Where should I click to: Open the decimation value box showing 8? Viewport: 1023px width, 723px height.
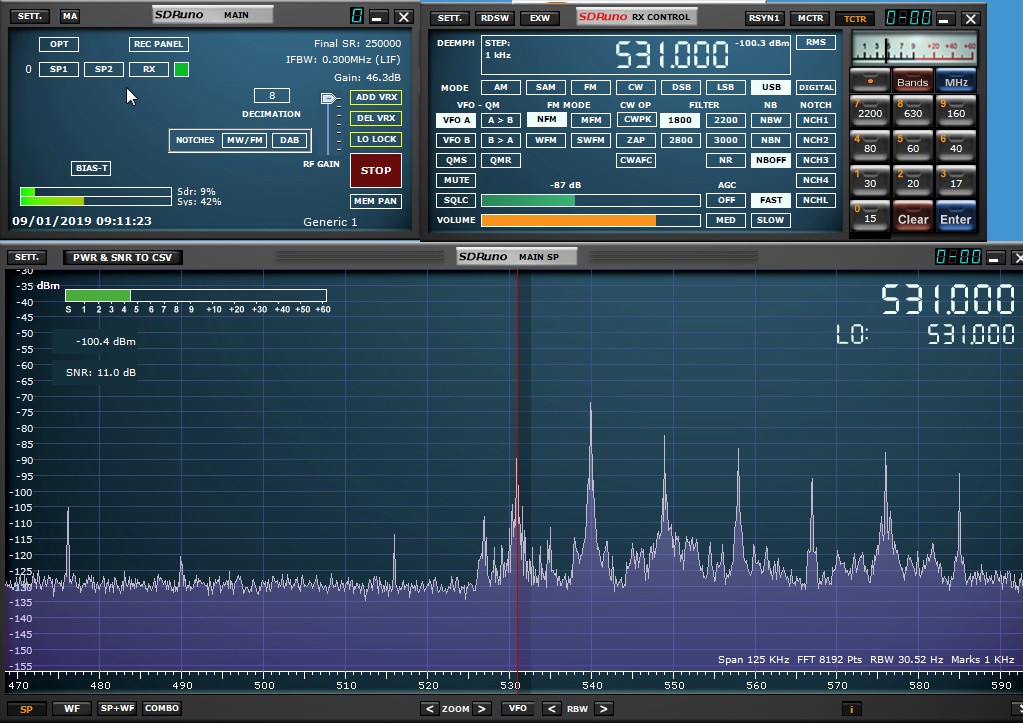tap(271, 96)
